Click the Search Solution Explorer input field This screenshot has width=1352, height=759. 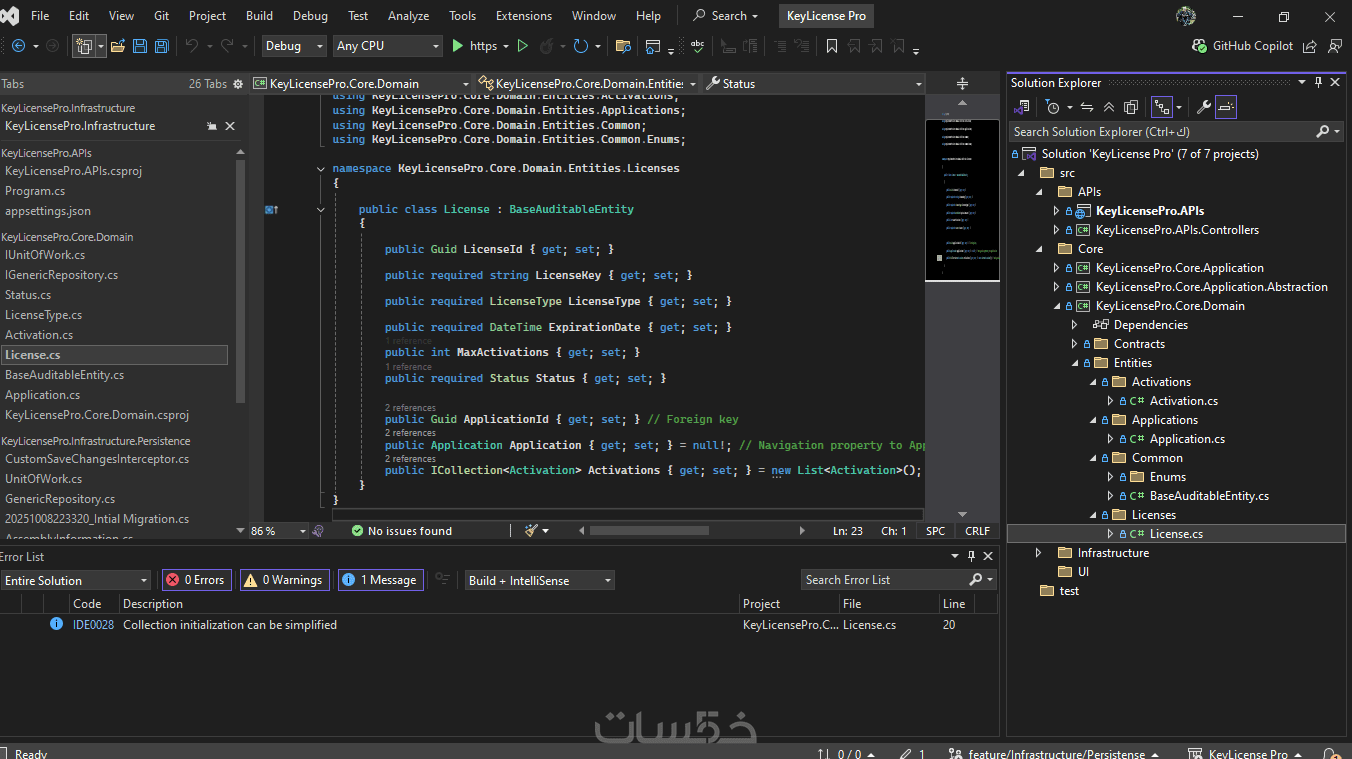point(1160,131)
